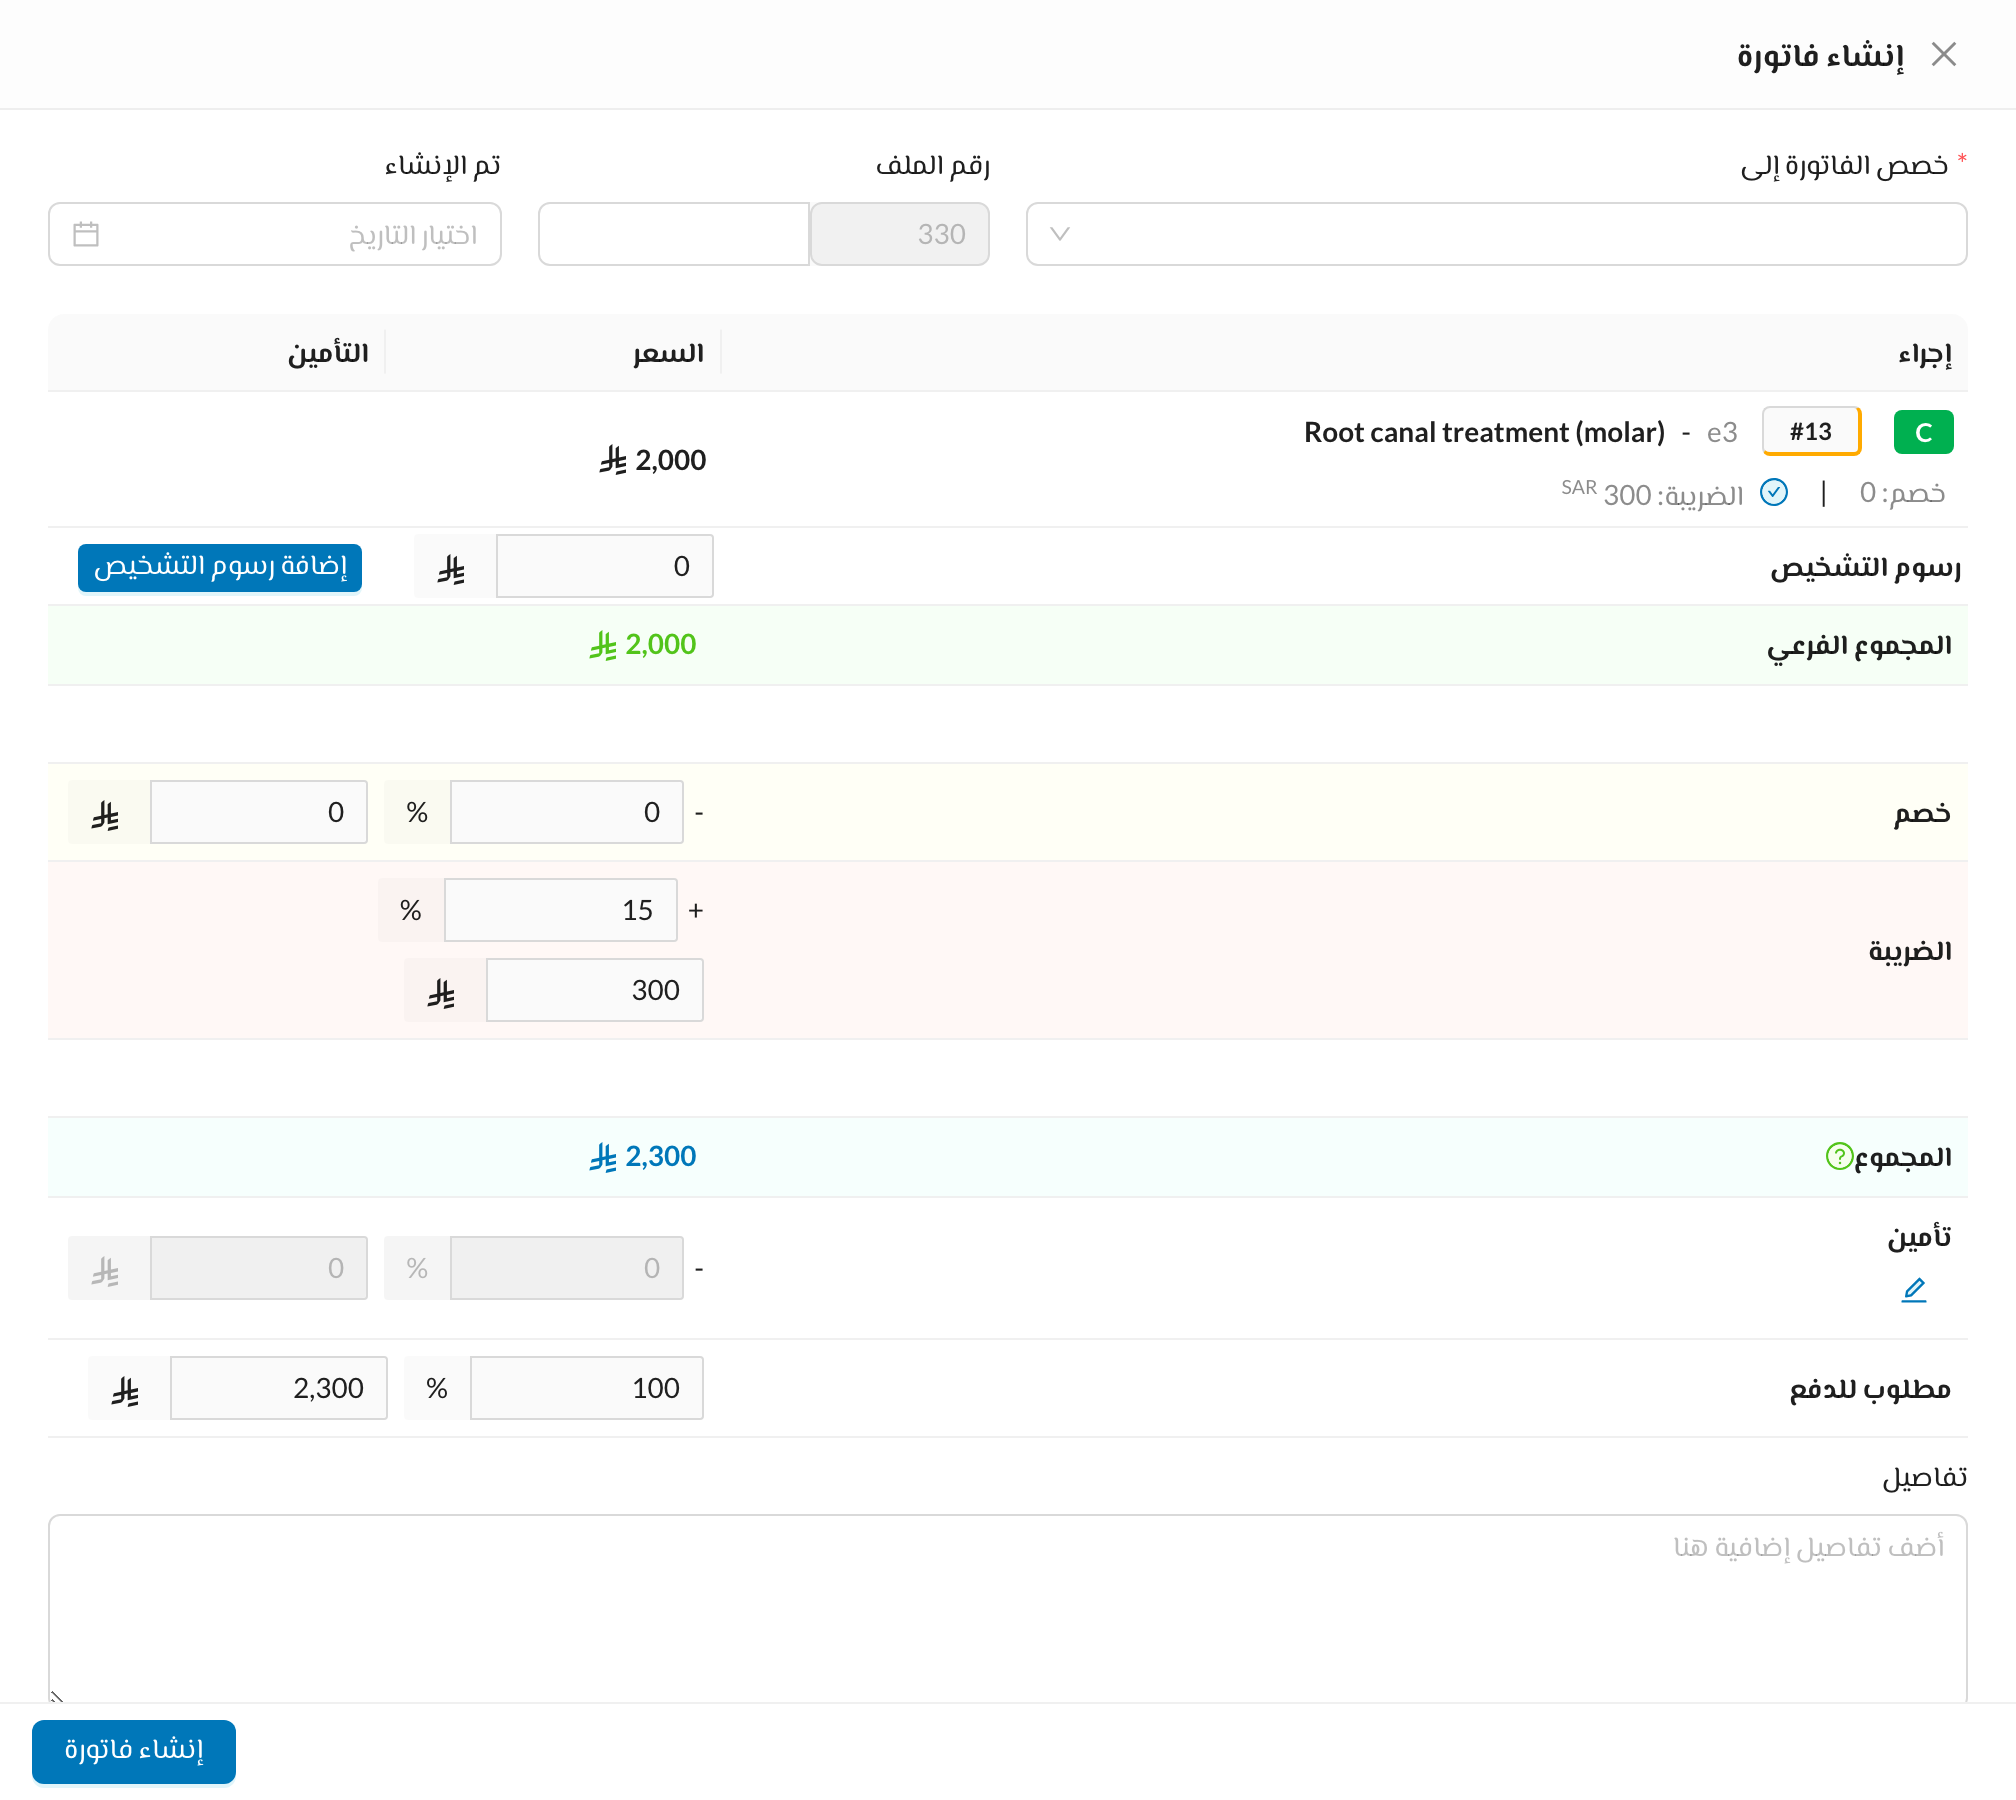Image resolution: width=2016 pixels, height=1800 pixels.
Task: Click the procedure price 2,000
Action: [x=653, y=460]
